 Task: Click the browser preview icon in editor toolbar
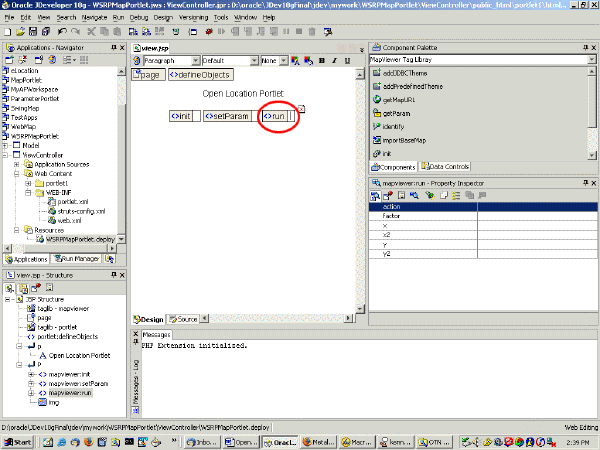[137, 60]
